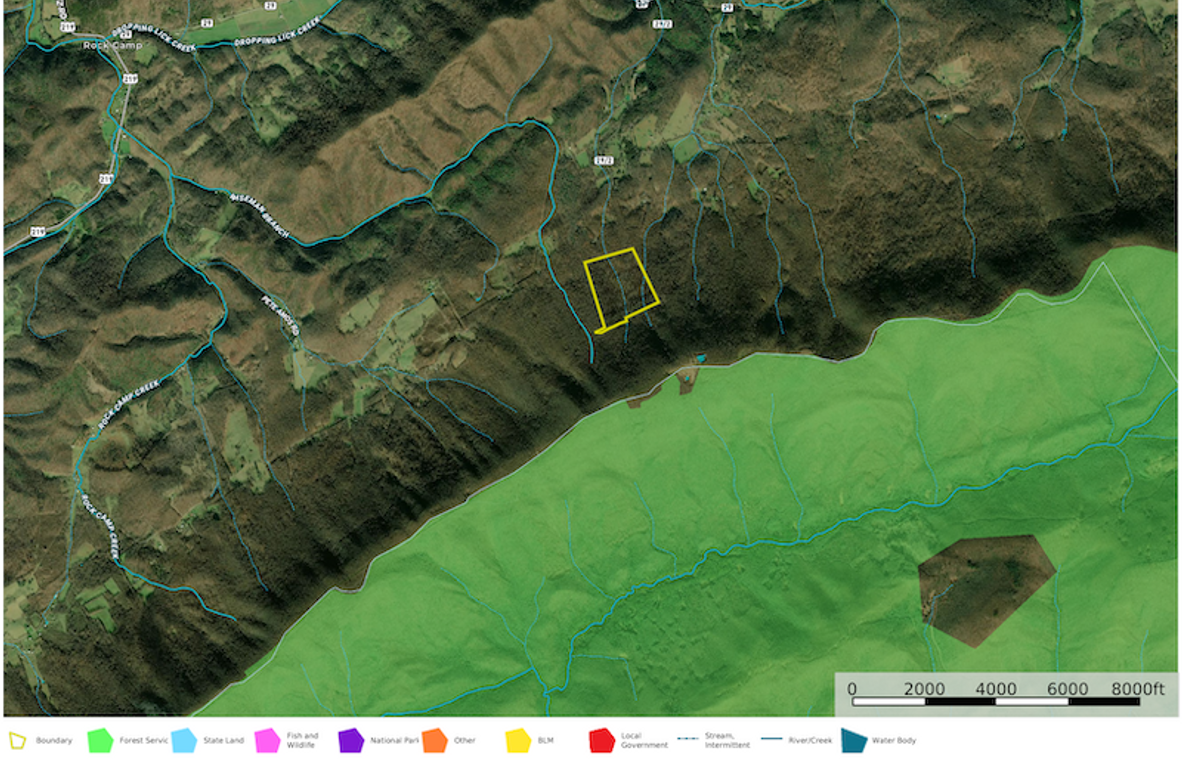Click the River/Creek line legend symbol
This screenshot has height=772, width=1182.
[x=770, y=741]
